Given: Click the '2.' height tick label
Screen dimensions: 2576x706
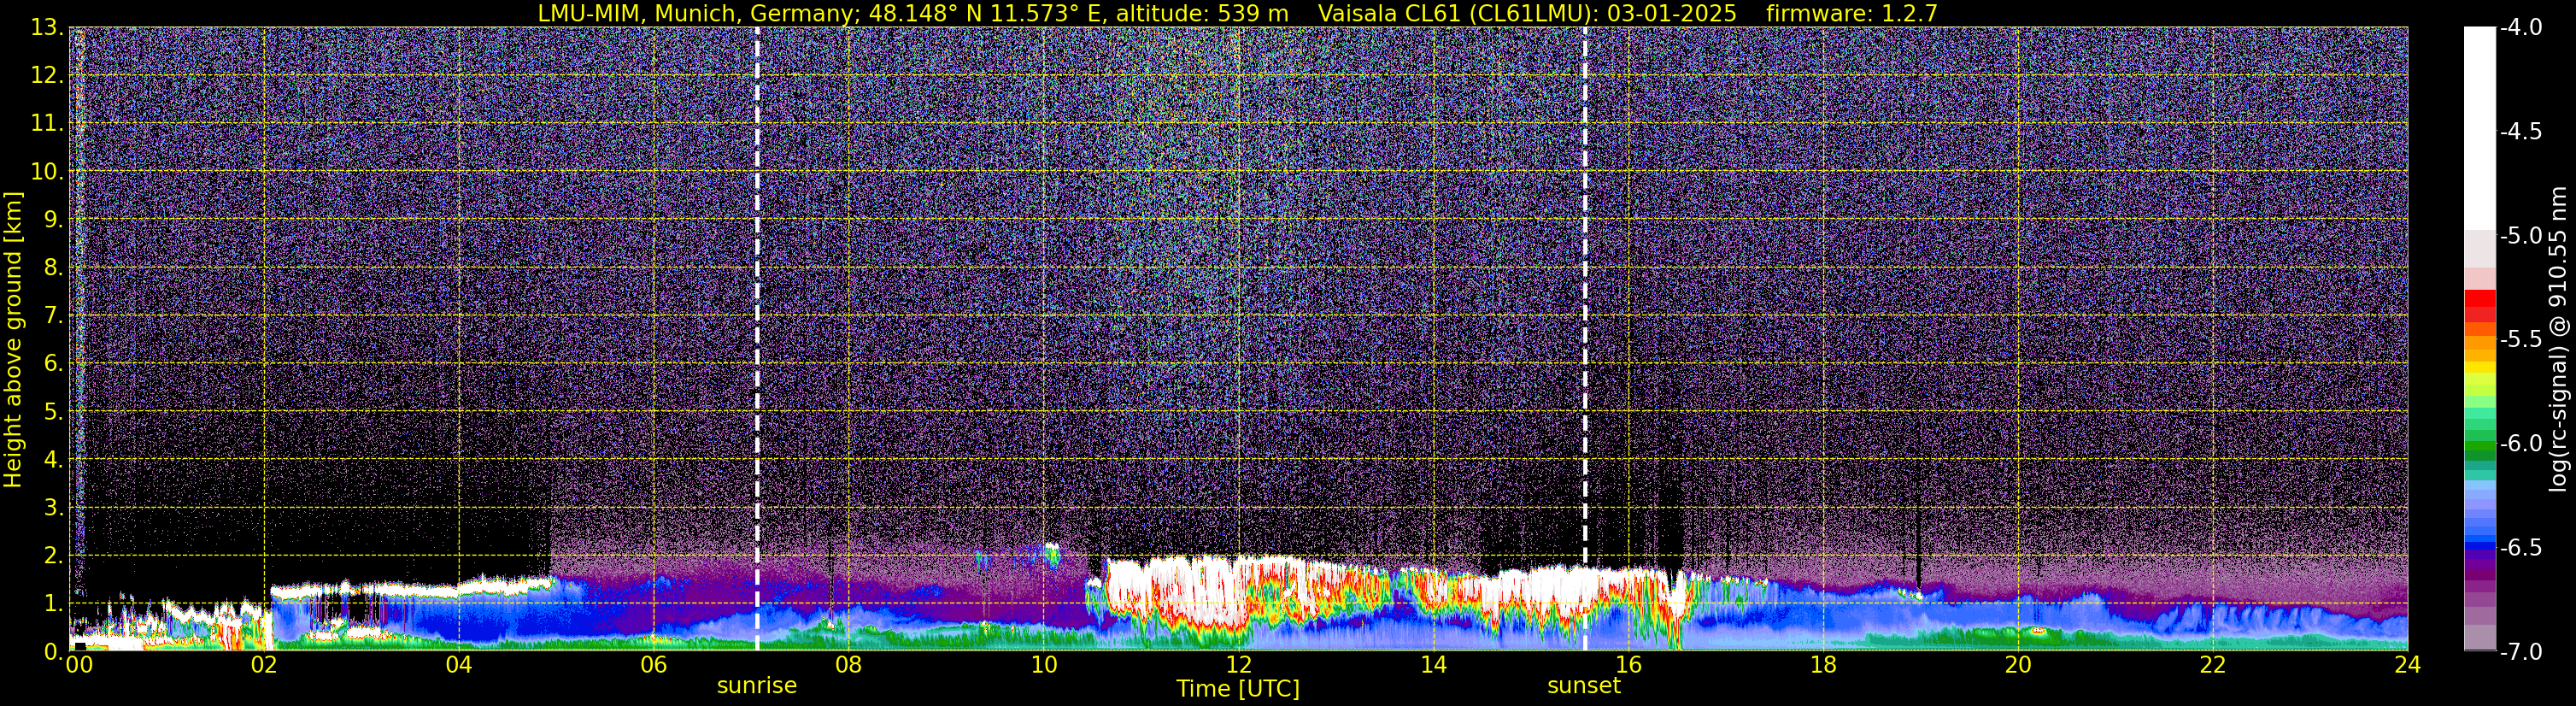Looking at the screenshot, I should pyautogui.click(x=53, y=555).
